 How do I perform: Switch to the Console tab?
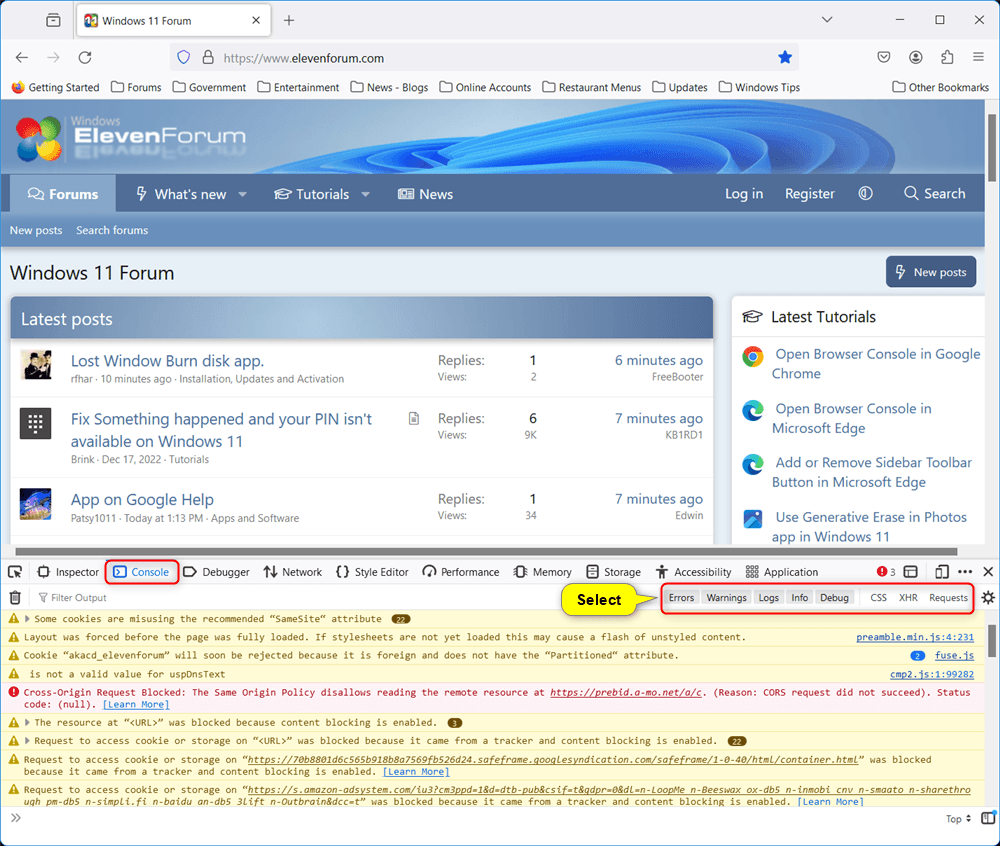(142, 572)
